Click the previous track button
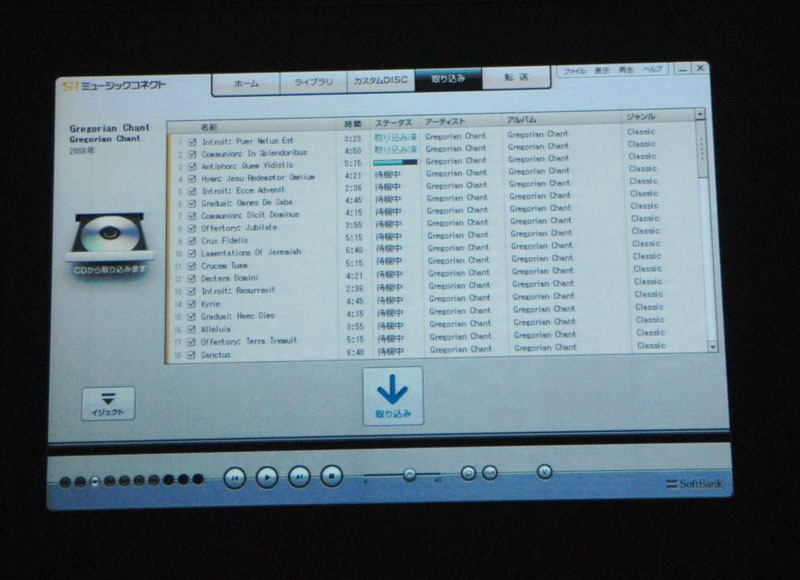800x580 pixels. tap(234, 478)
